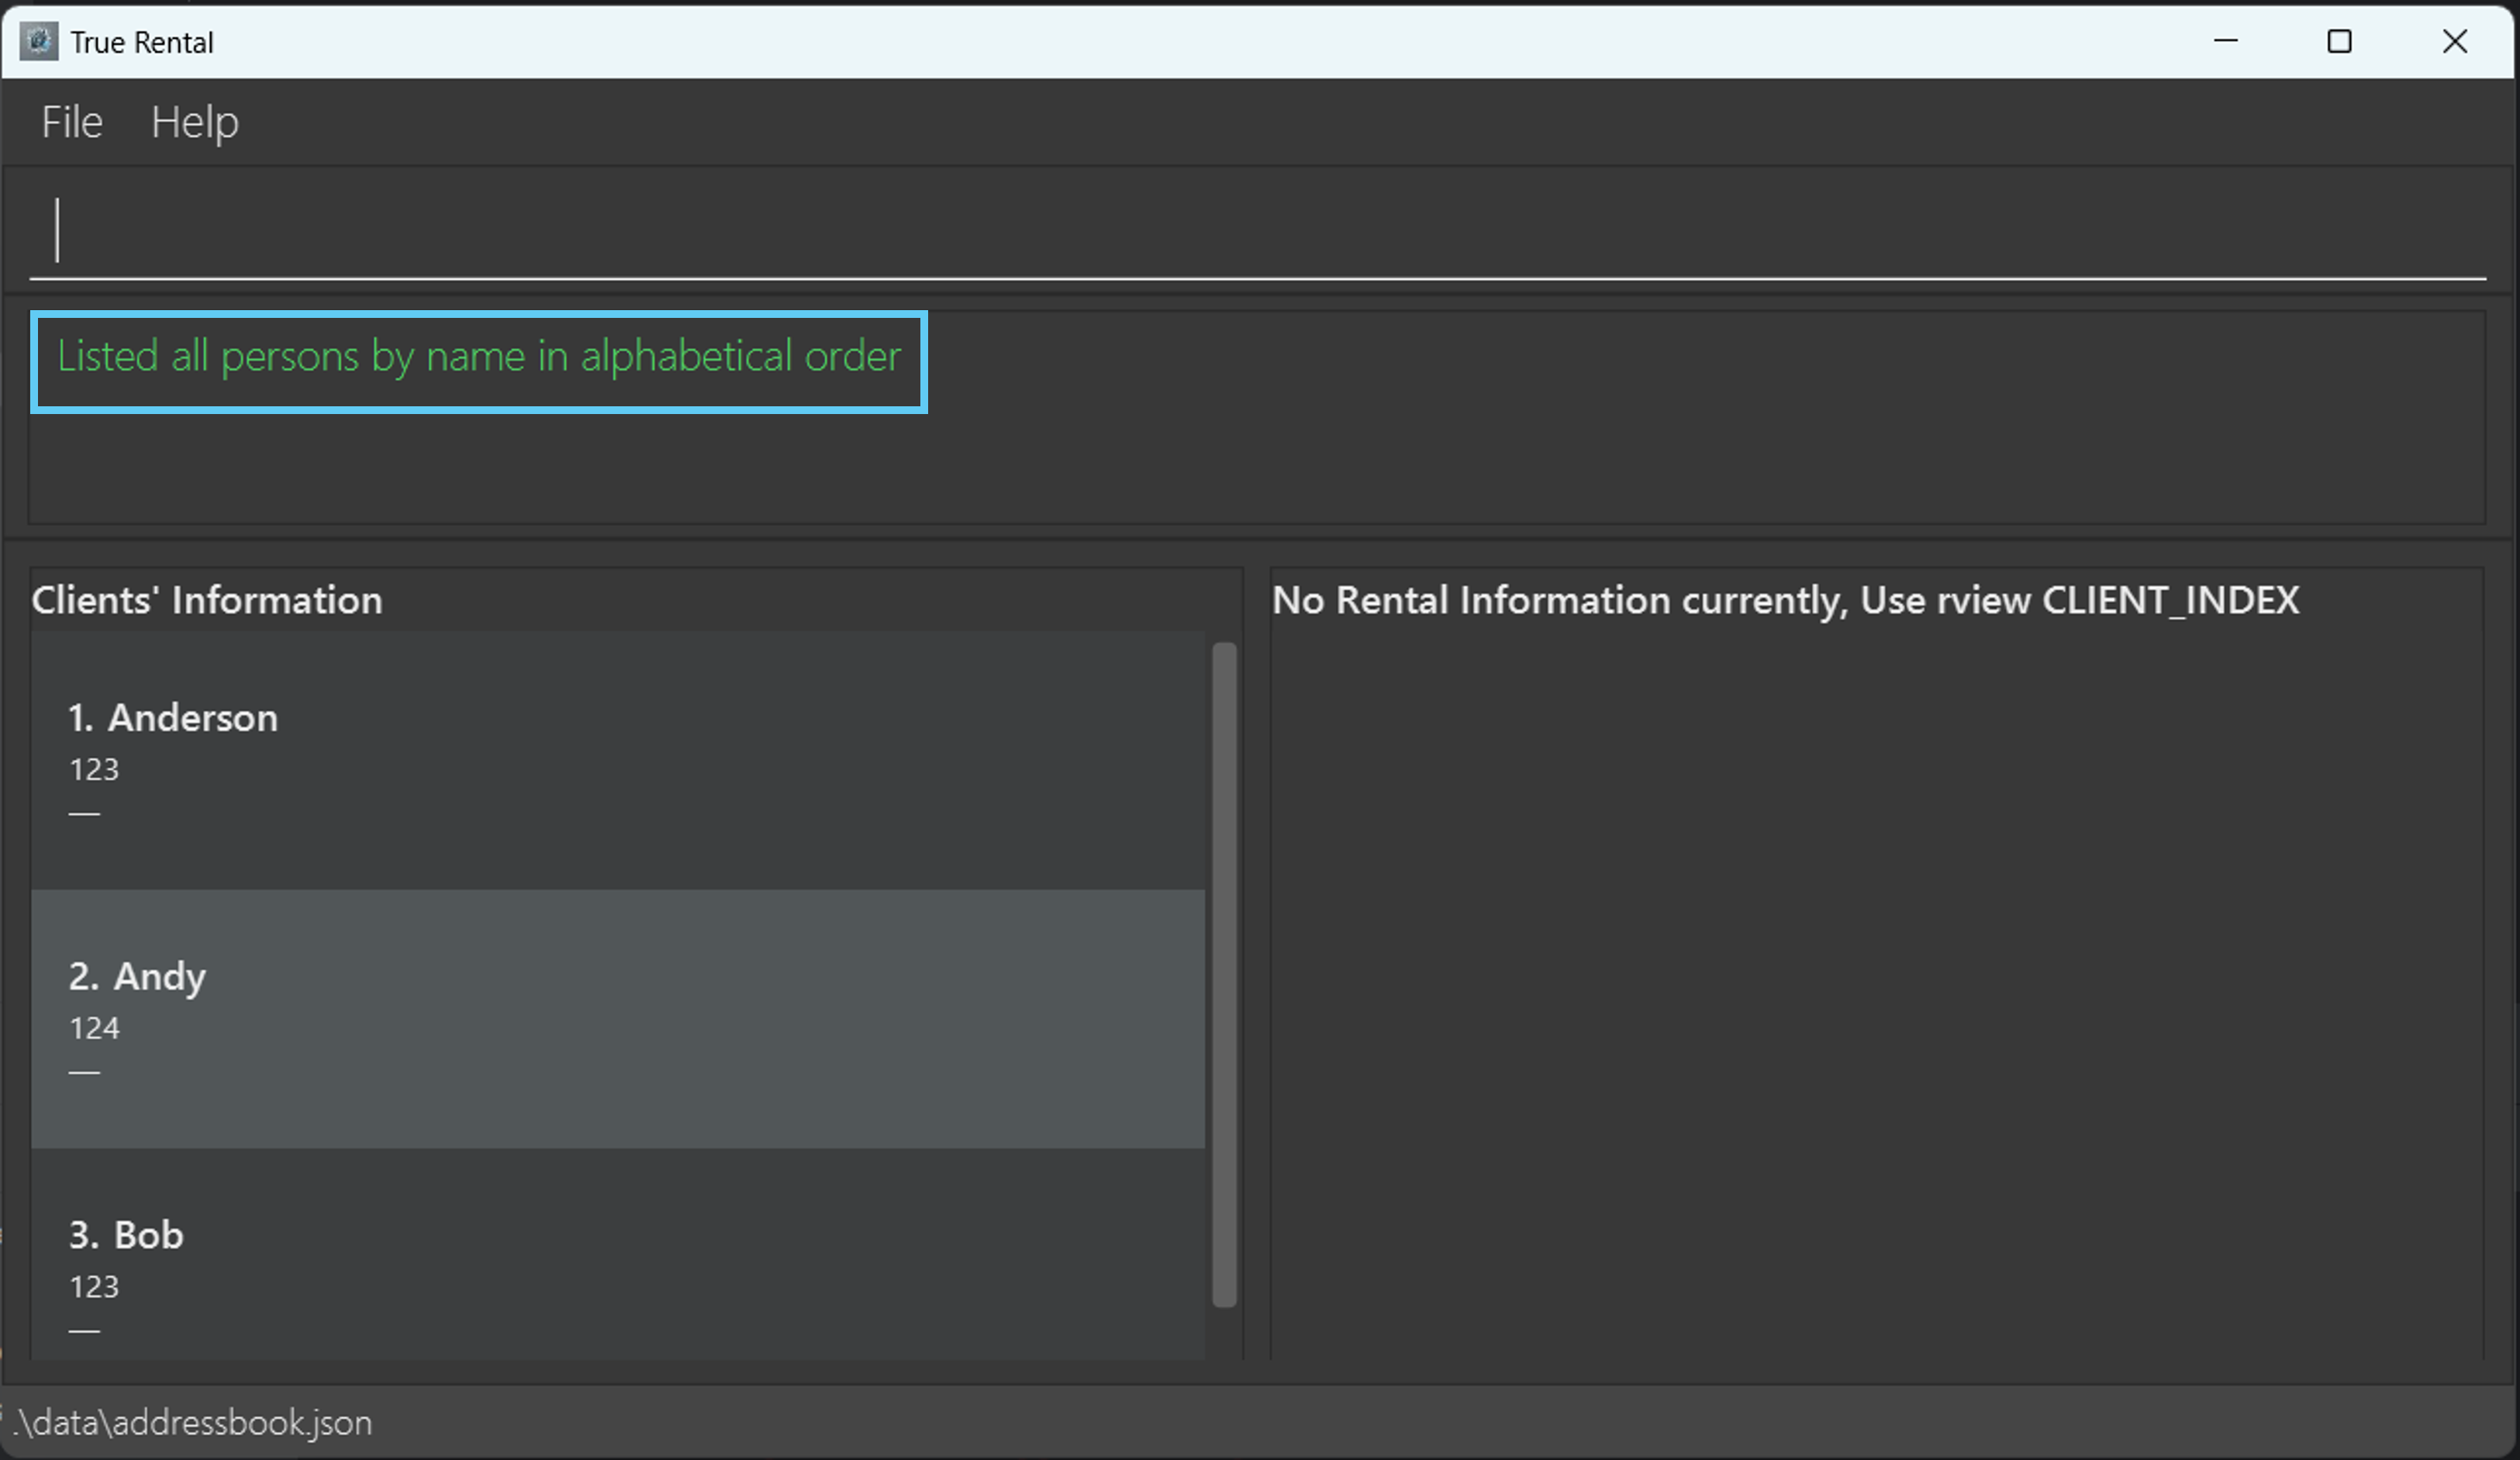
Task: Minimize the True Rental window
Action: click(x=2225, y=41)
